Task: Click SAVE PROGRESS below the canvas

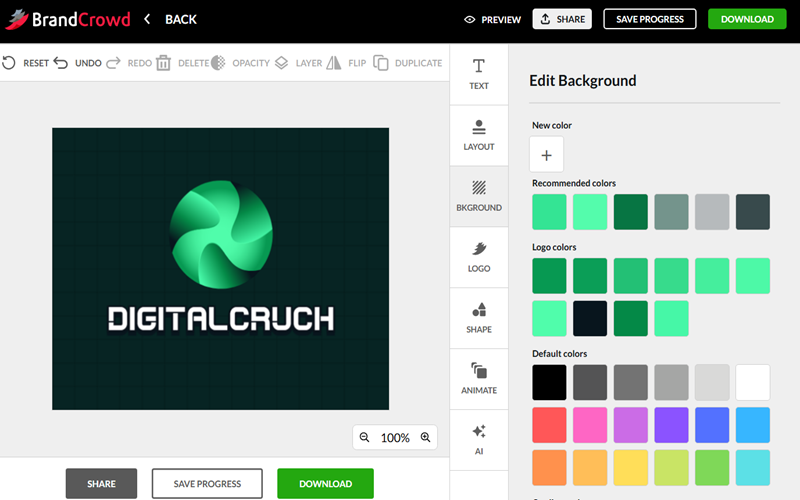Action: 207,484
